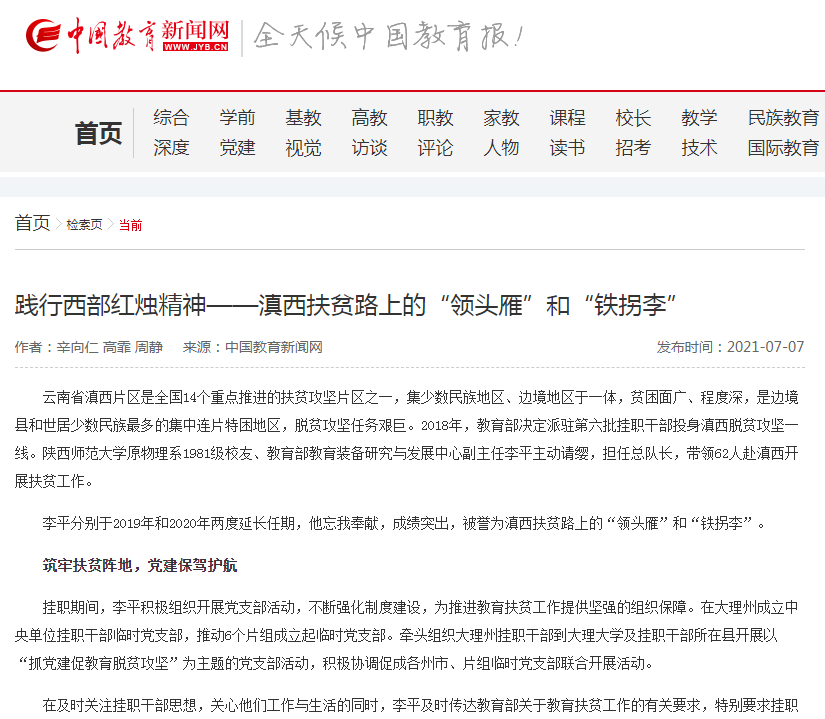Open the 访谈 section

[x=369, y=146]
